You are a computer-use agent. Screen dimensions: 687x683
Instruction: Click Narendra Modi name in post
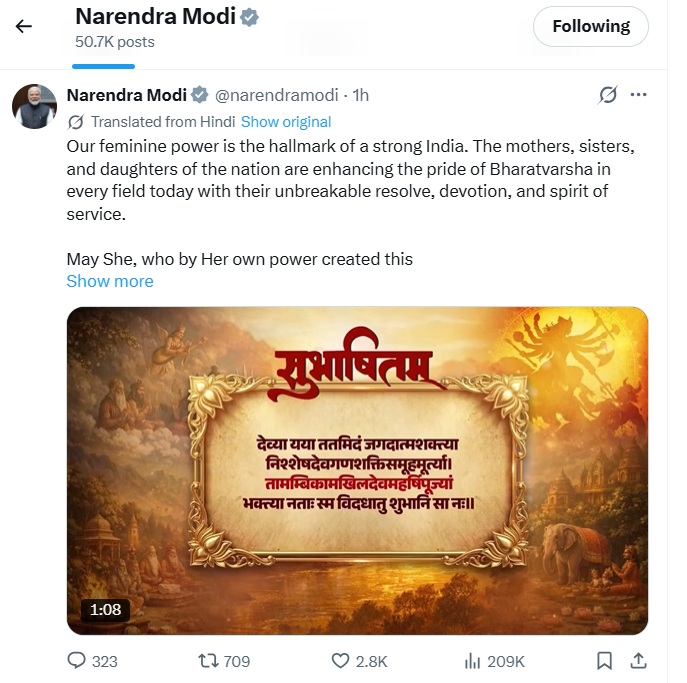click(126, 95)
